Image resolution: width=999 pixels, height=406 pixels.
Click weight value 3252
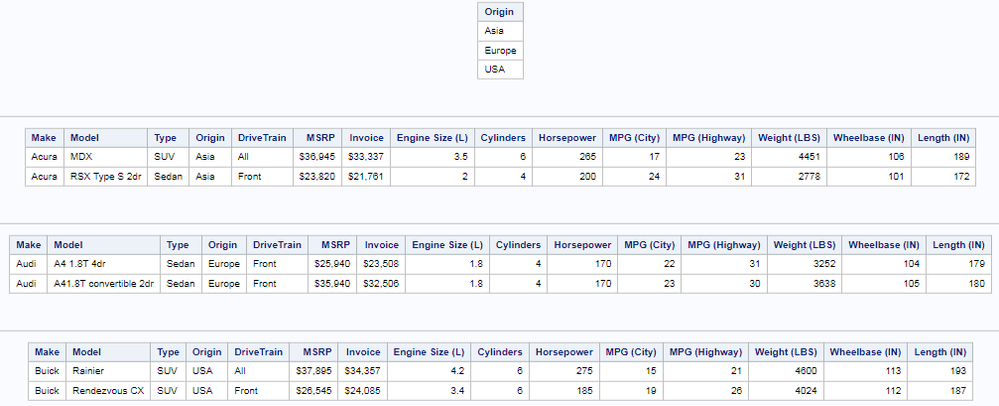coord(804,264)
